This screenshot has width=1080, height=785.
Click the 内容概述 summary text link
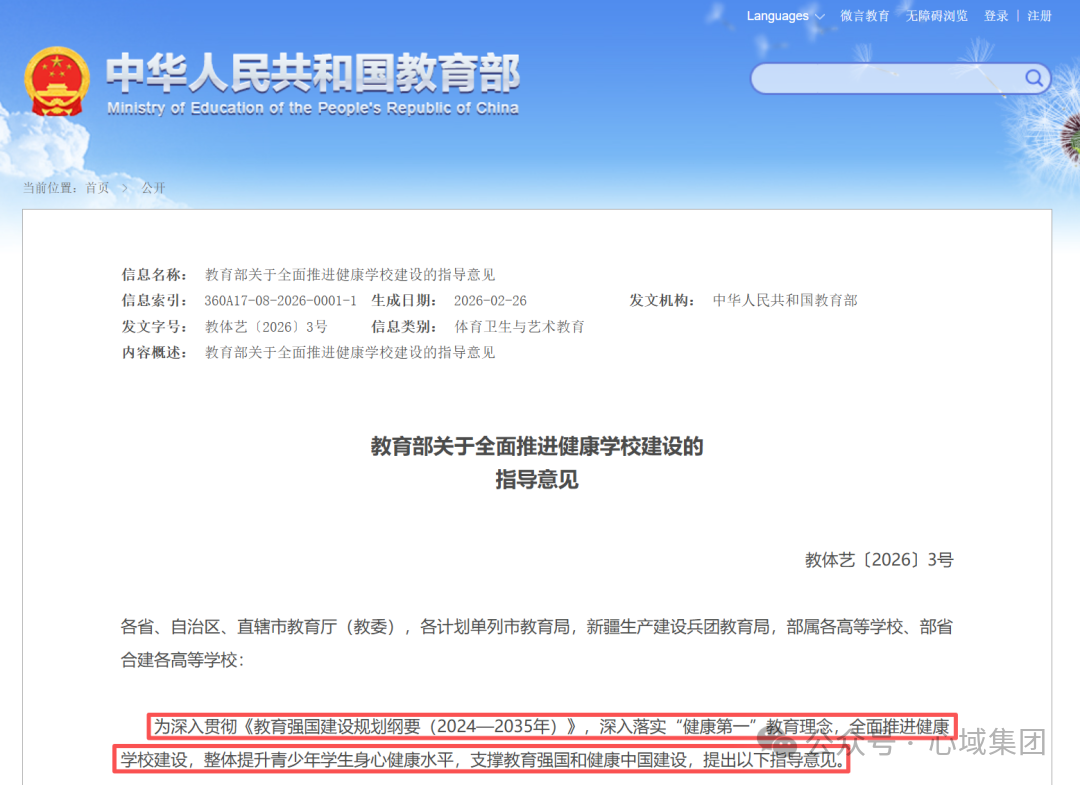point(348,352)
